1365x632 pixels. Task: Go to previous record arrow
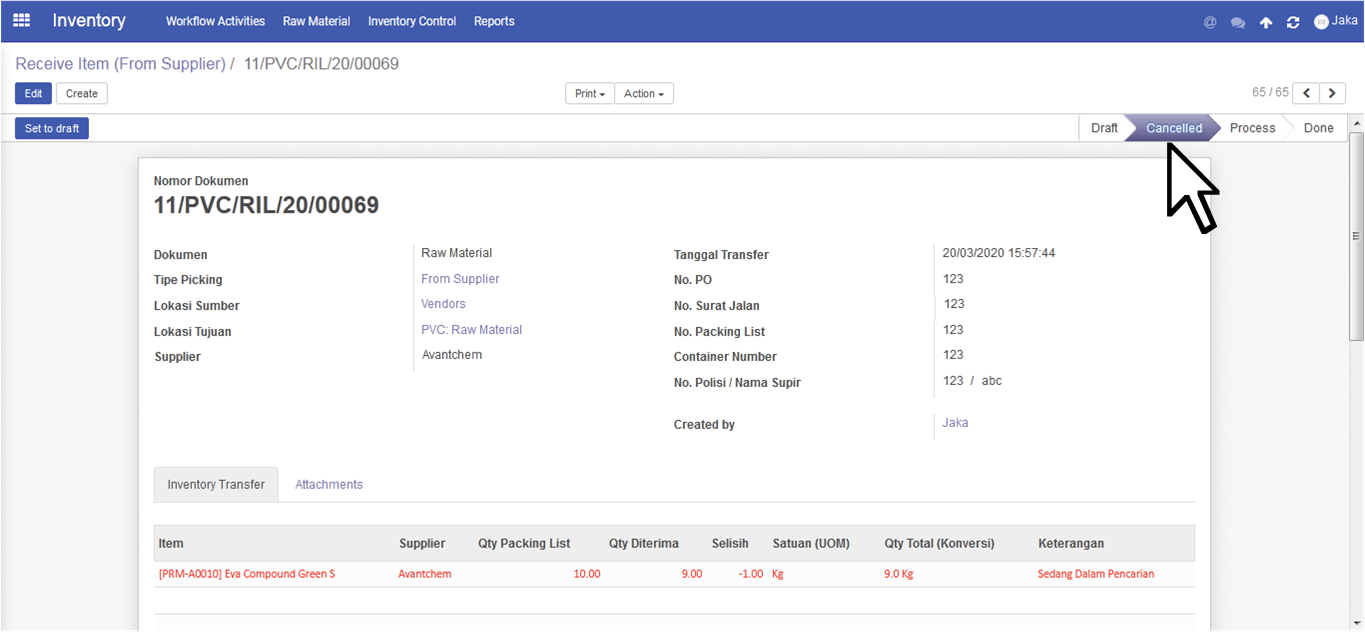(x=1306, y=93)
